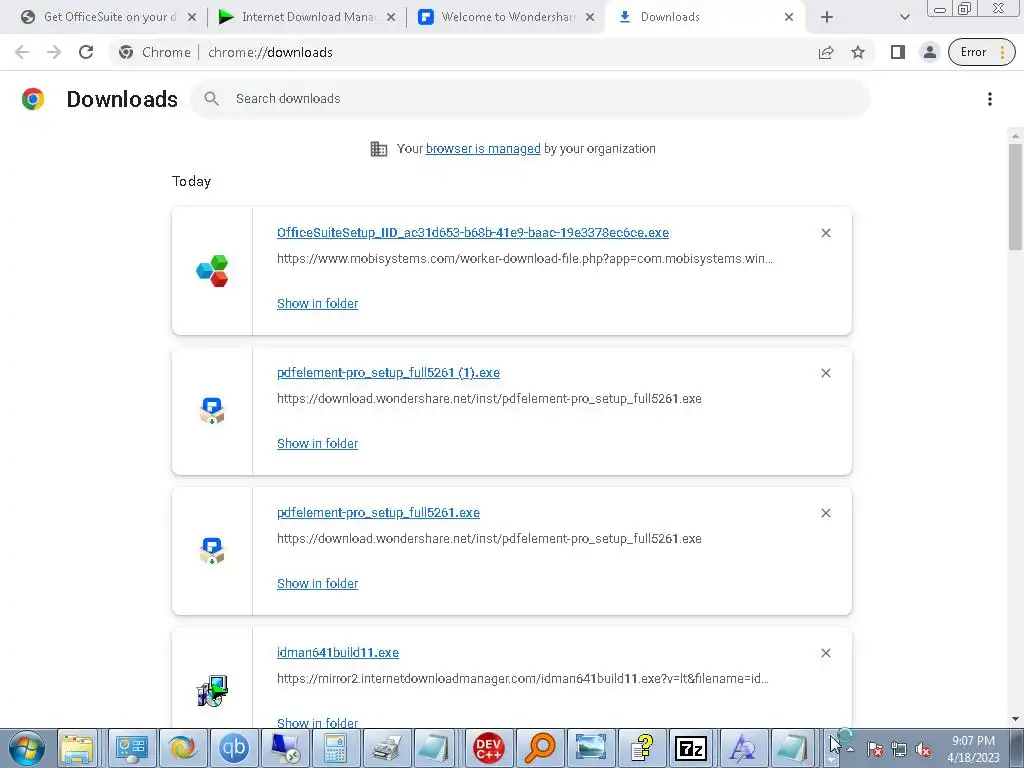Open the downloads page three-dot menu
The image size is (1024, 768).
(x=990, y=99)
